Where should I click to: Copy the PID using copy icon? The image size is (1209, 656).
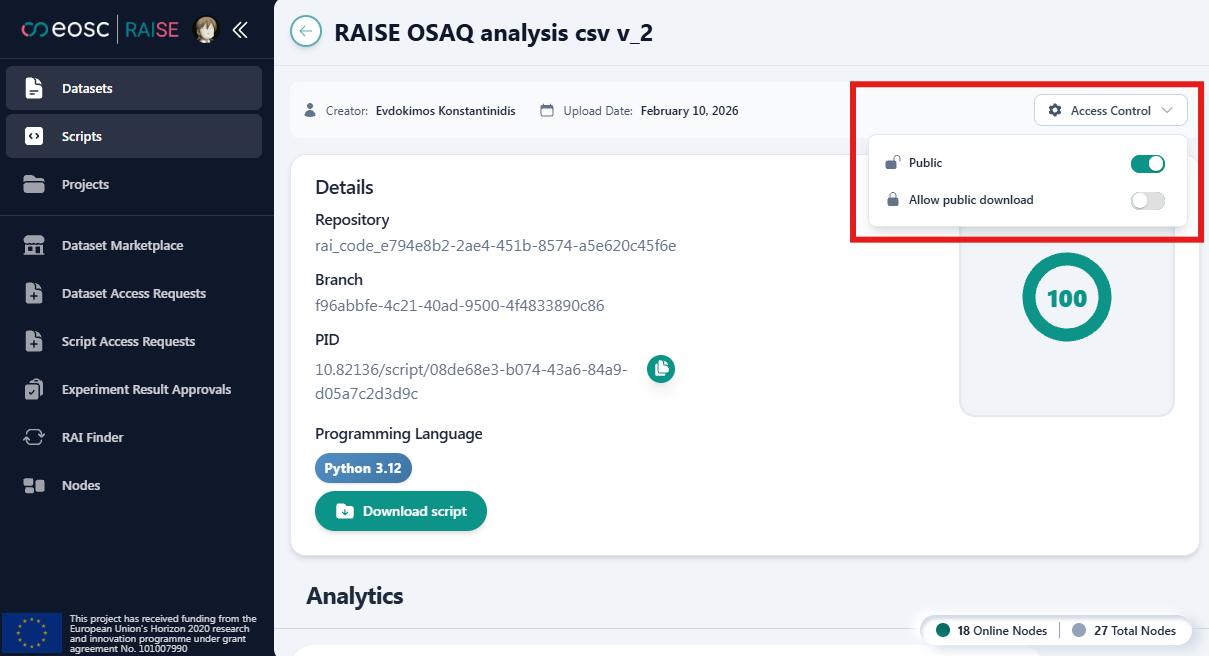[x=660, y=369]
